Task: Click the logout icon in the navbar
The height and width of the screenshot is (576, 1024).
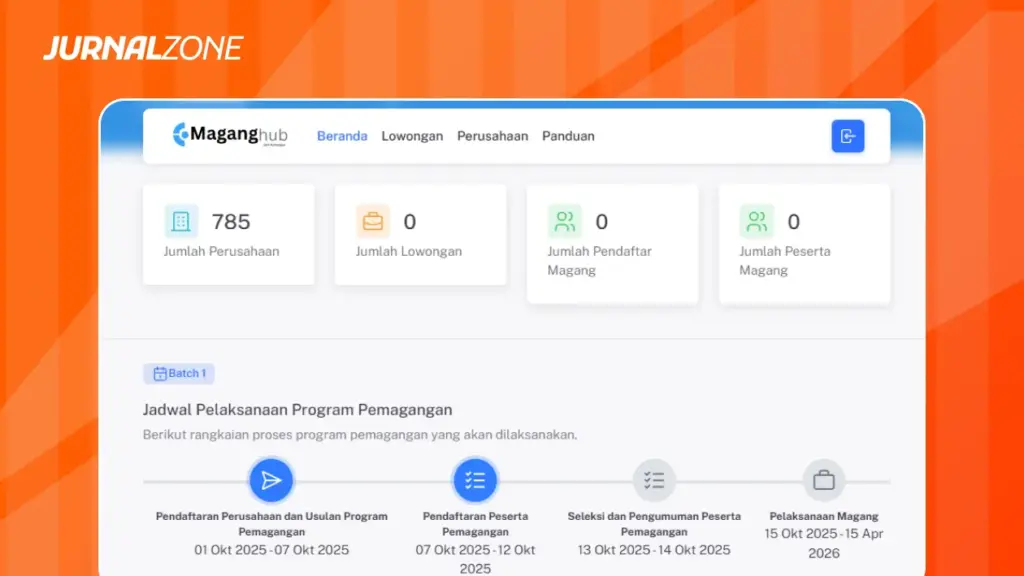Action: (848, 136)
